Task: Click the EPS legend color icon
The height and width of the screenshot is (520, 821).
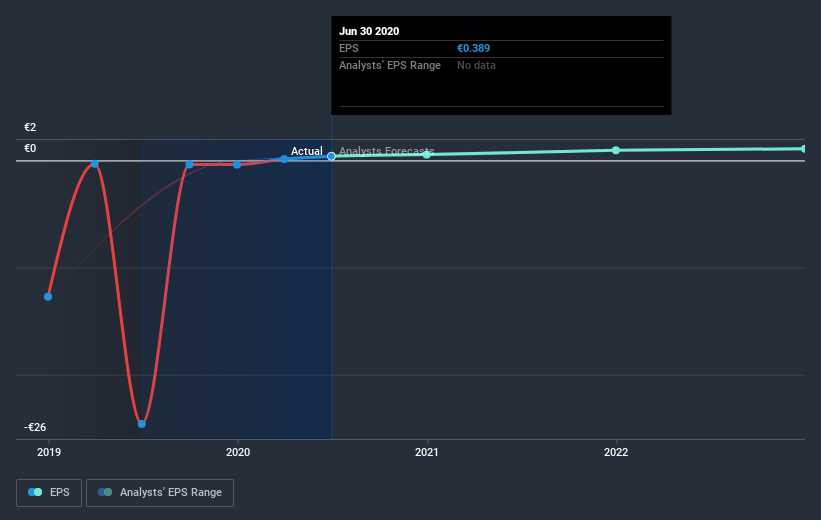Action: point(35,492)
